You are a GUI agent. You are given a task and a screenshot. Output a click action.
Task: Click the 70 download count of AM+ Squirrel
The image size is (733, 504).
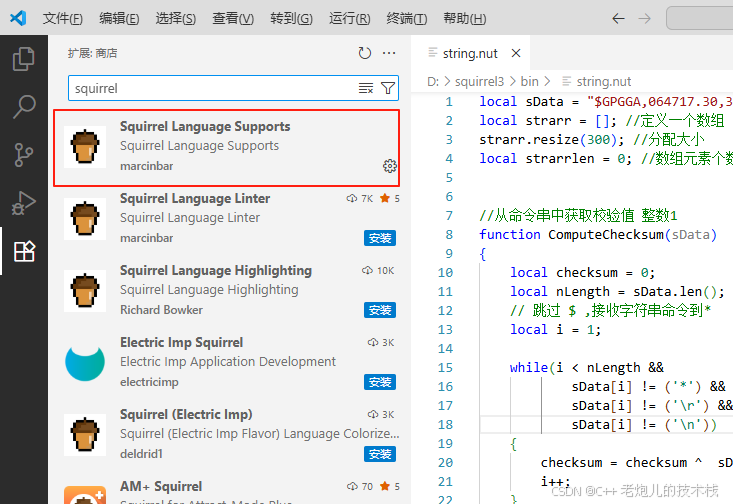pos(360,487)
